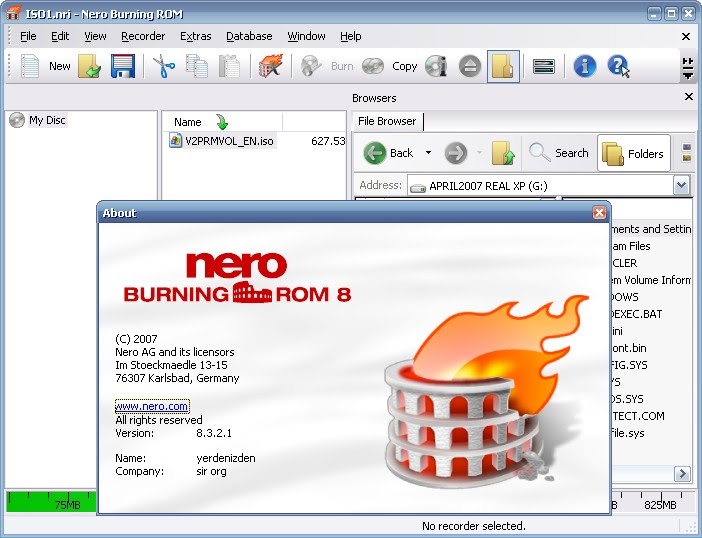Screen dimensions: 702x538
Task: Save compilation with the floppy disk icon
Action: [x=123, y=66]
